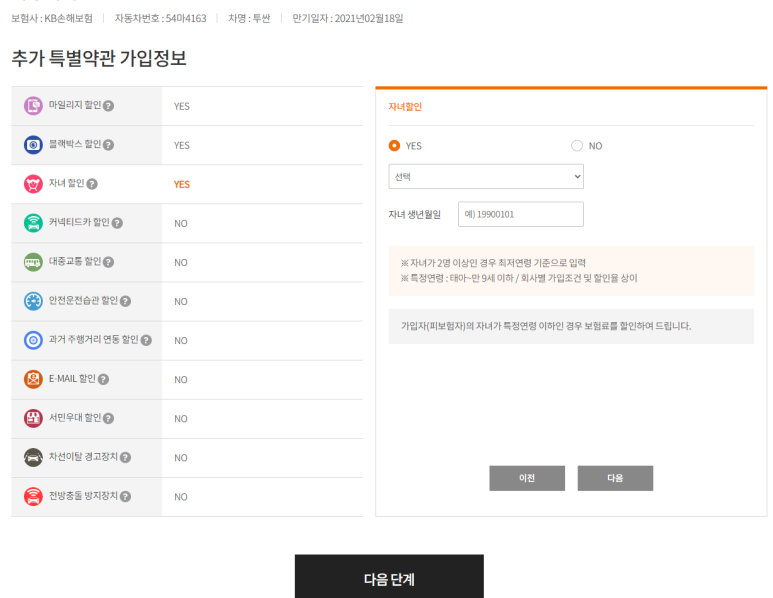Click the 보험사 : KB손해보험 text
The width and height of the screenshot is (773, 598).
52,18
